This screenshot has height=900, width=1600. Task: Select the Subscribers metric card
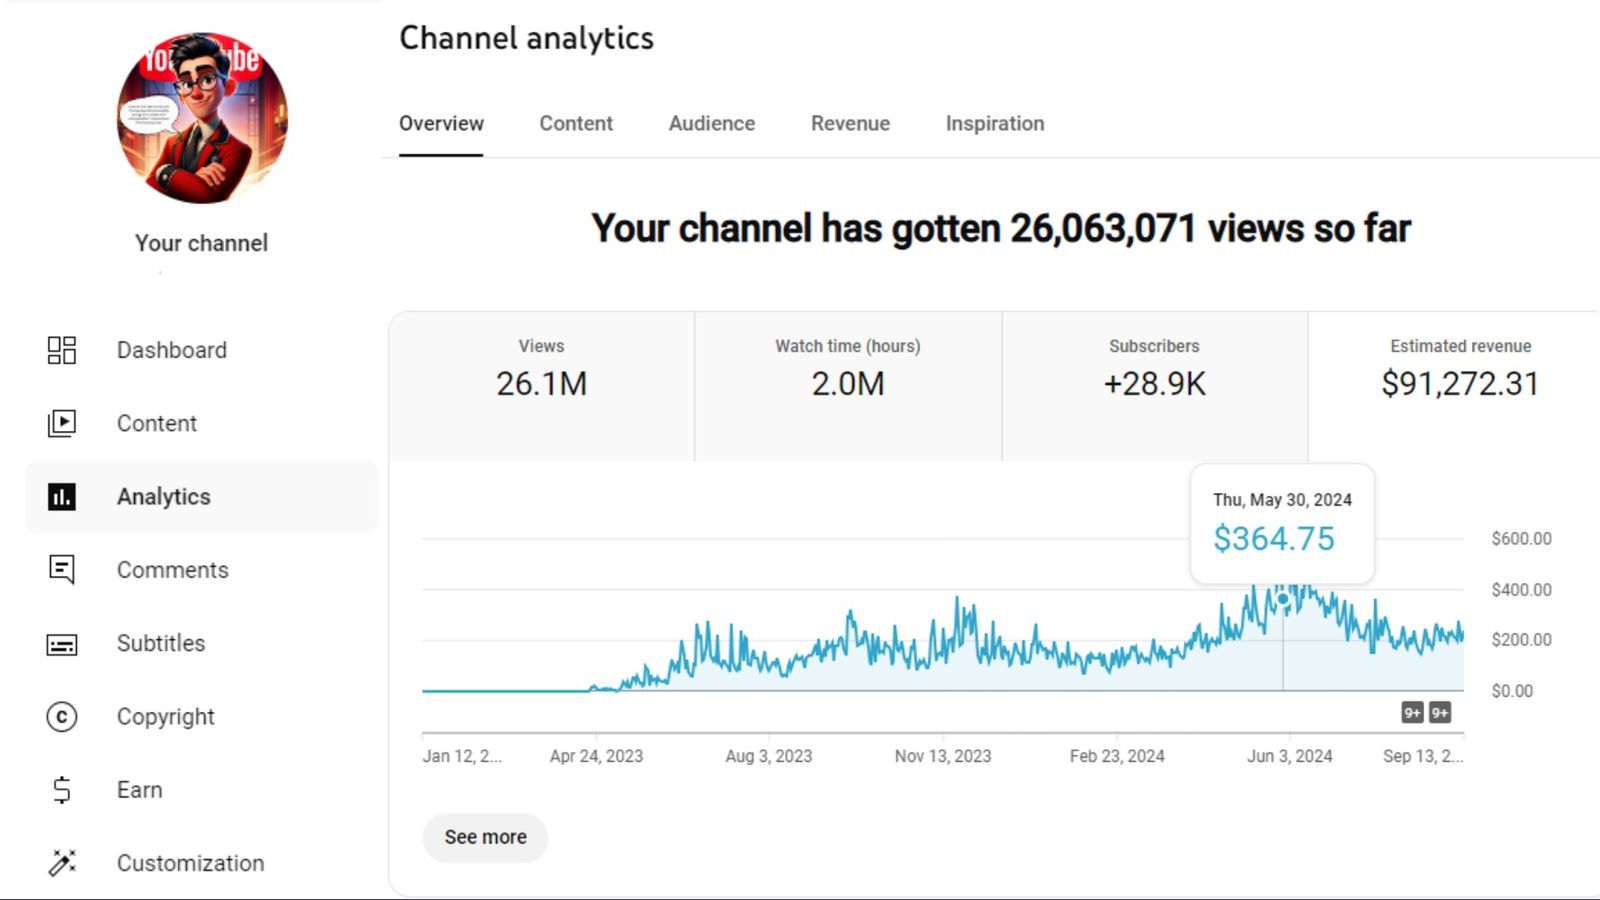pos(1155,386)
